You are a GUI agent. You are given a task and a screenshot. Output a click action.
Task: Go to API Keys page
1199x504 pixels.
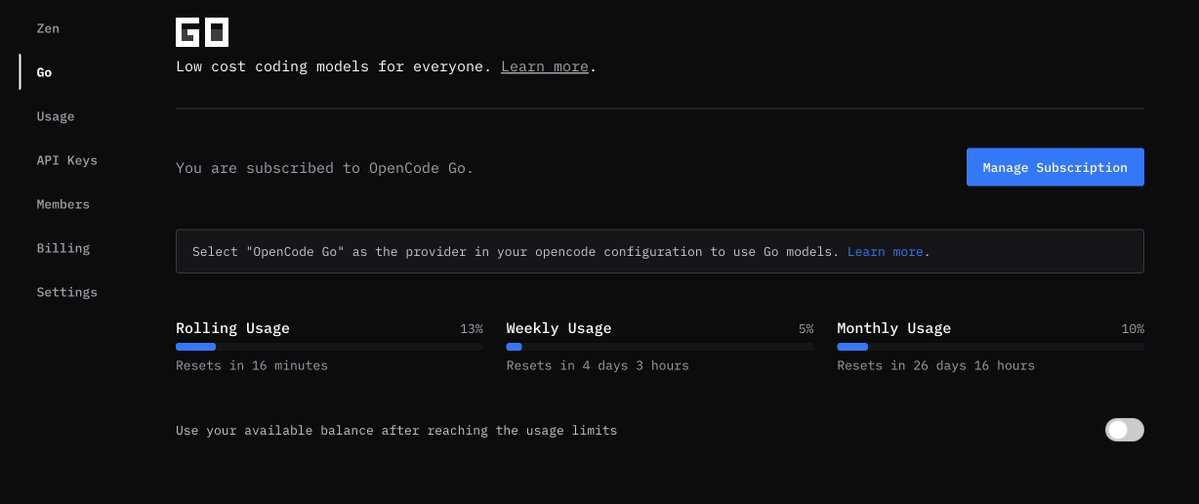(x=67, y=160)
